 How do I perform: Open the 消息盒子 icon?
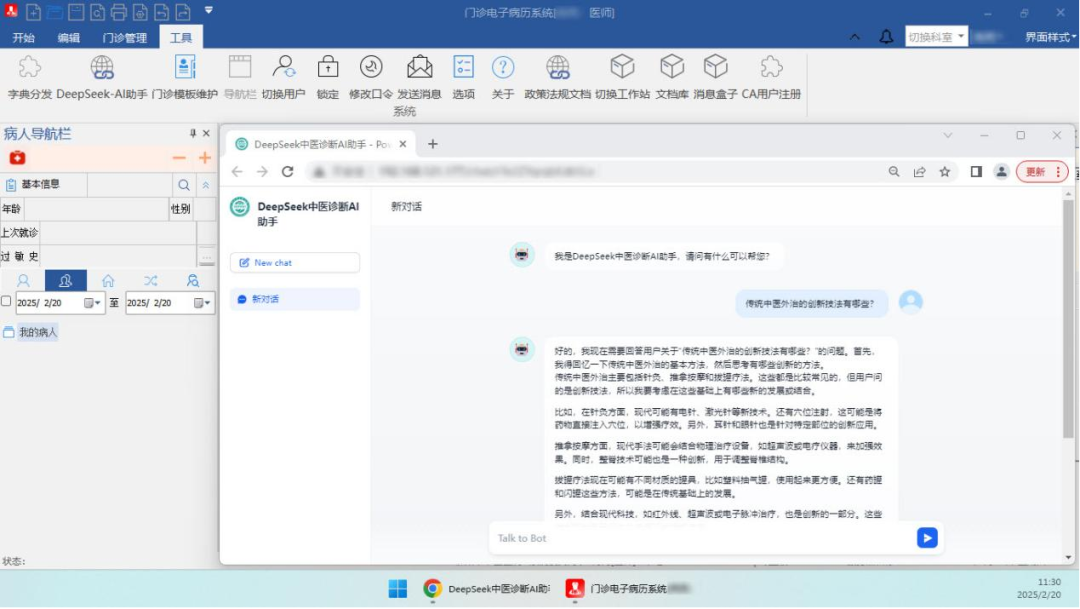click(x=716, y=77)
